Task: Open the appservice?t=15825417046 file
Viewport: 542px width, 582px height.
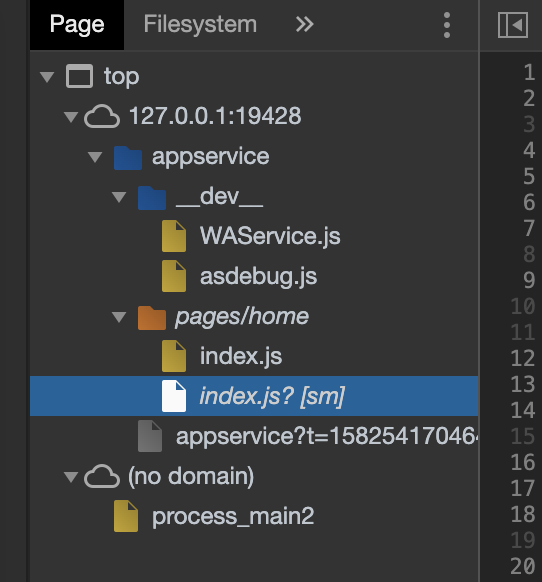Action: point(327,436)
